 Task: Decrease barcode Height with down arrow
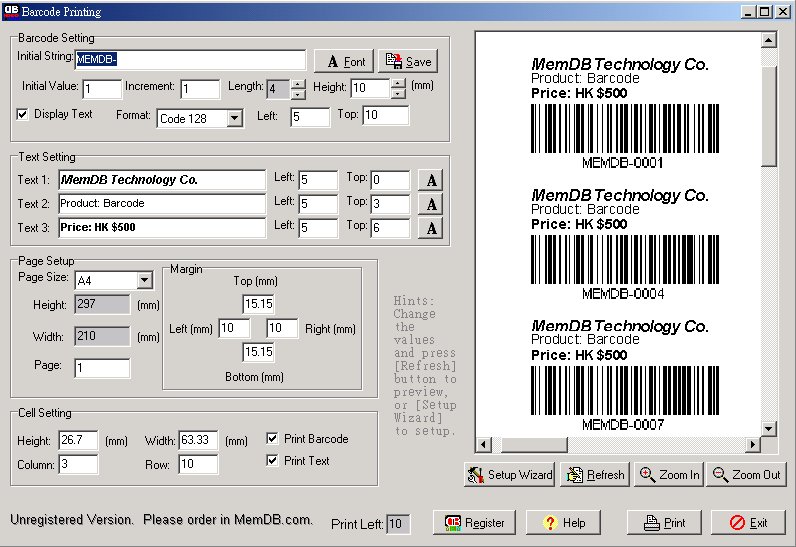[x=399, y=93]
